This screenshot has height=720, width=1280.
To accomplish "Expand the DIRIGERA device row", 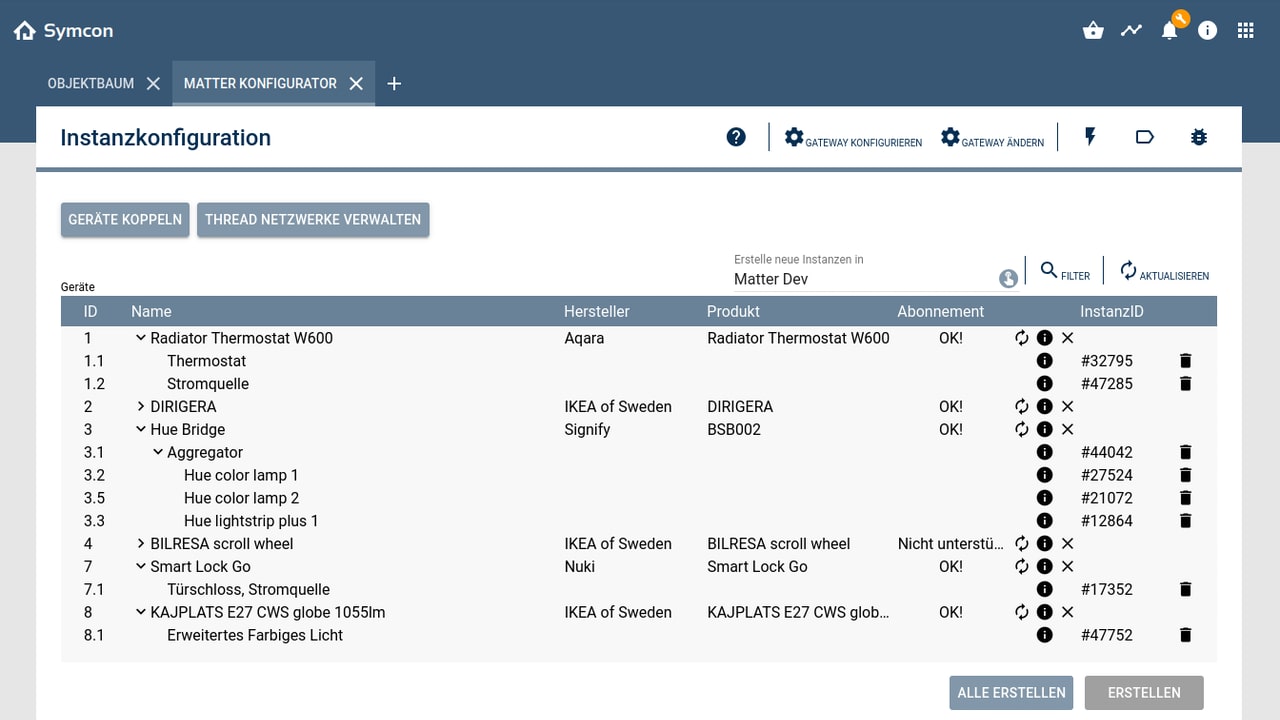I will point(141,407).
